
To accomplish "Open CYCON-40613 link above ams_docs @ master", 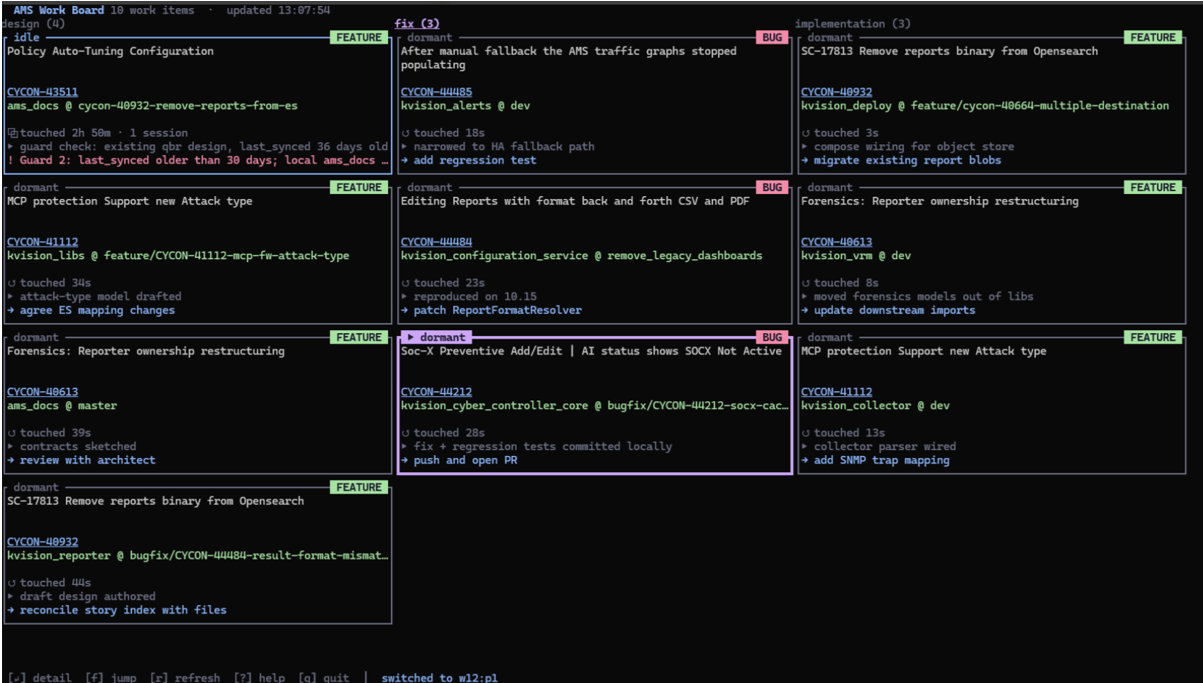I will pos(42,392).
